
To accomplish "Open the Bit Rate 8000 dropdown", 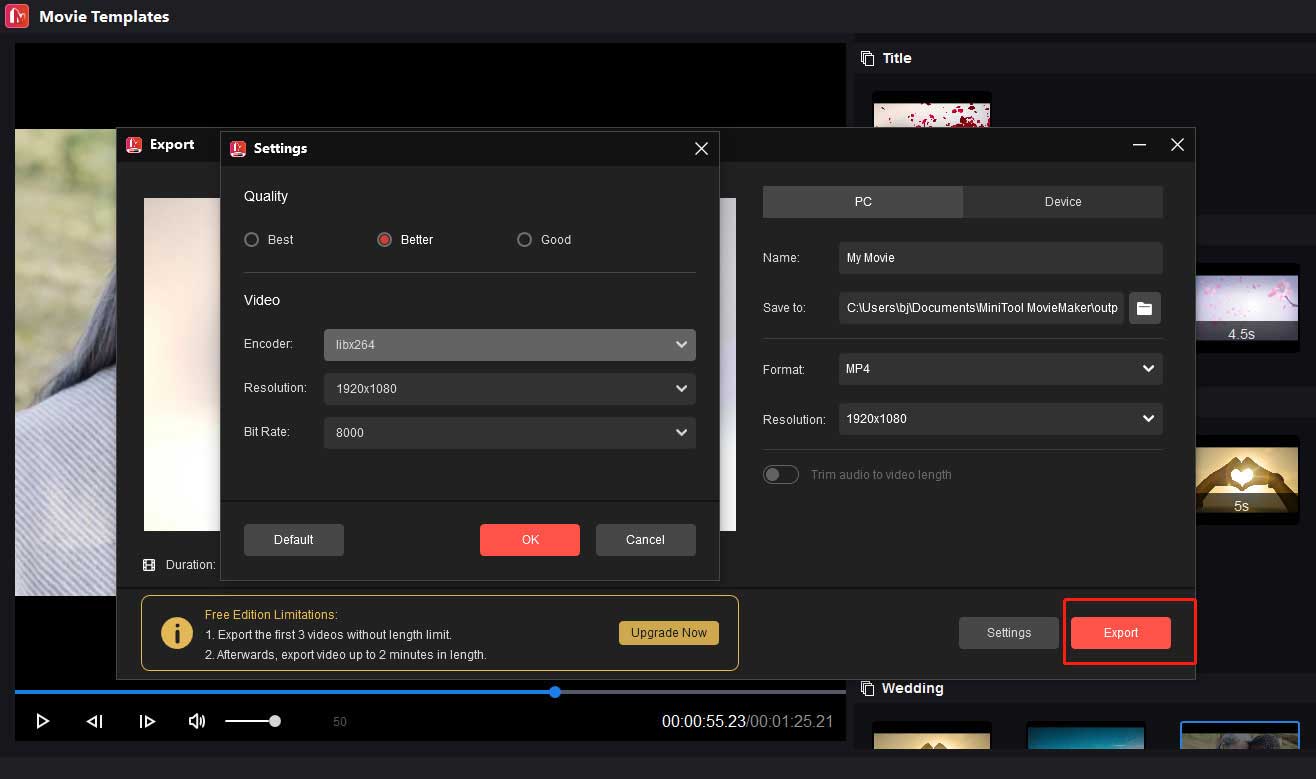I will [x=510, y=432].
